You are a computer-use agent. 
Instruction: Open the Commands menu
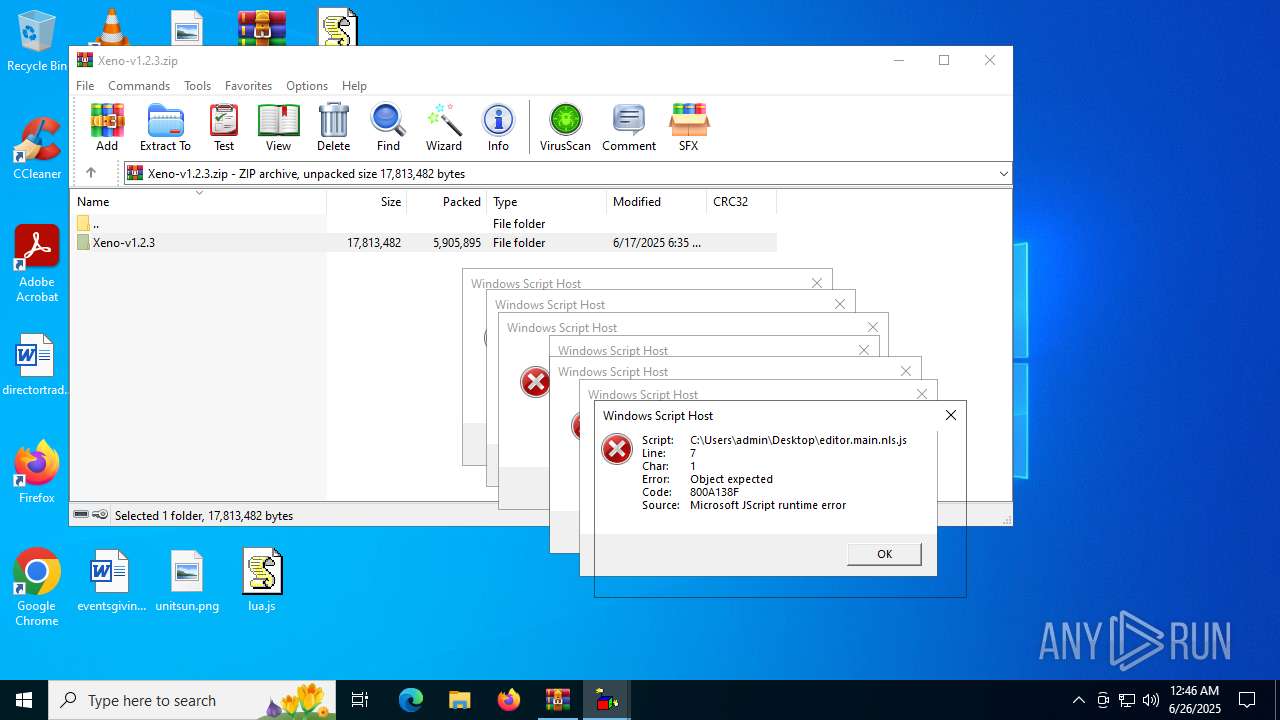[139, 86]
